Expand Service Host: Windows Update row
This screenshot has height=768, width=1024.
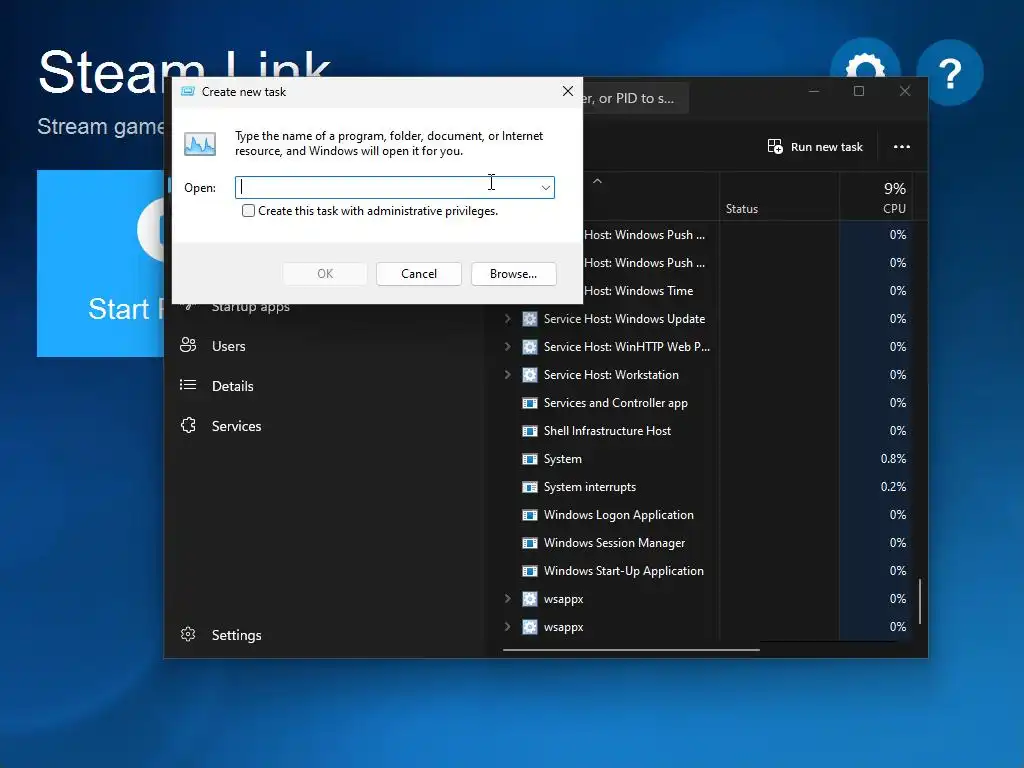coord(507,319)
